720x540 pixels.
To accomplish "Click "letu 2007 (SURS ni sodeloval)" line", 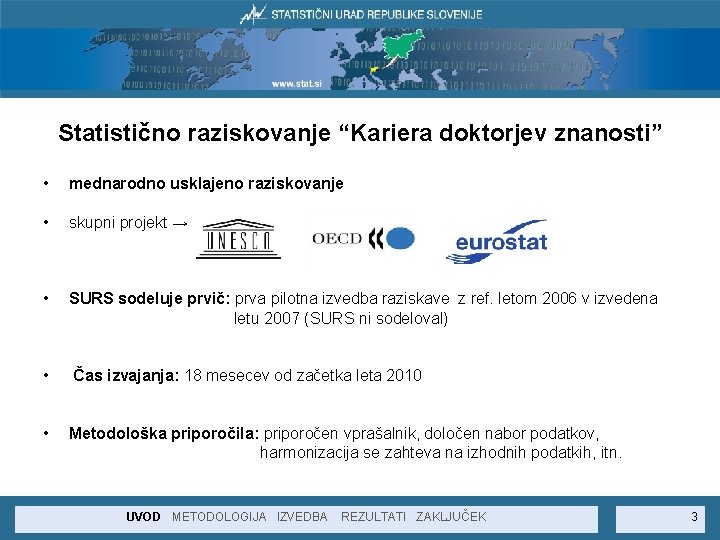I will [x=341, y=318].
